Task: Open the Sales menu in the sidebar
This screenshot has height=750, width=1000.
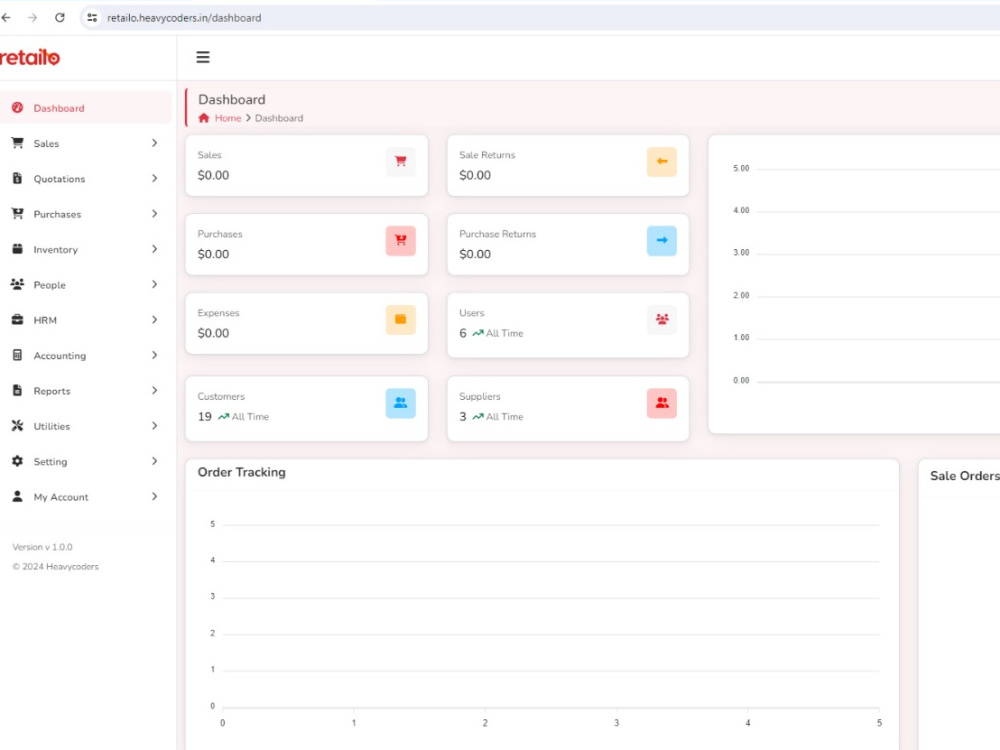Action: click(x=48, y=143)
